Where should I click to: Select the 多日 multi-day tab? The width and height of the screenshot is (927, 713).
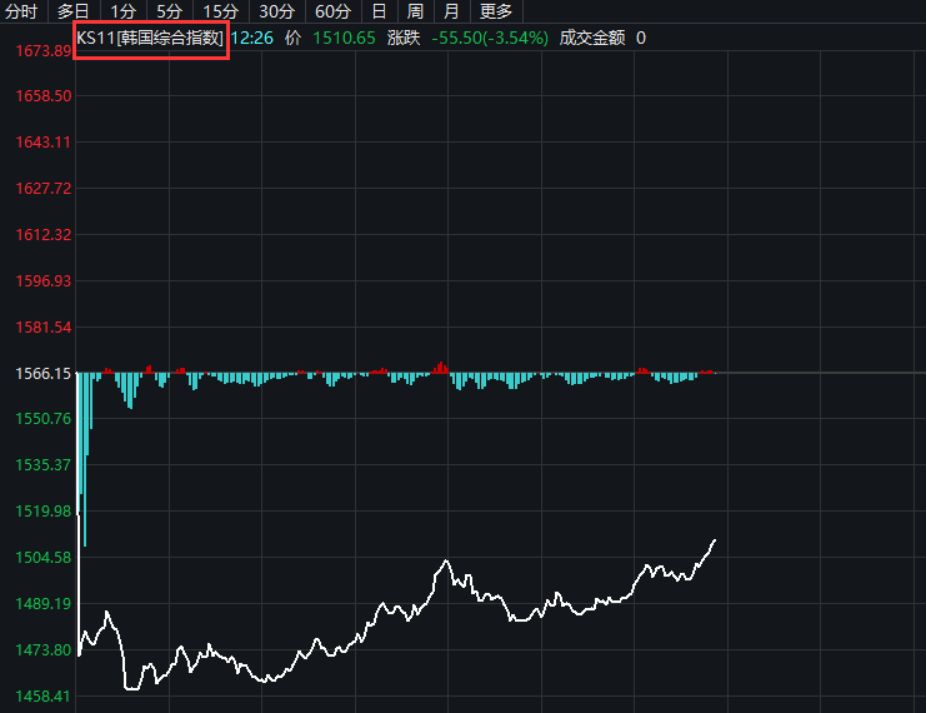pyautogui.click(x=73, y=12)
